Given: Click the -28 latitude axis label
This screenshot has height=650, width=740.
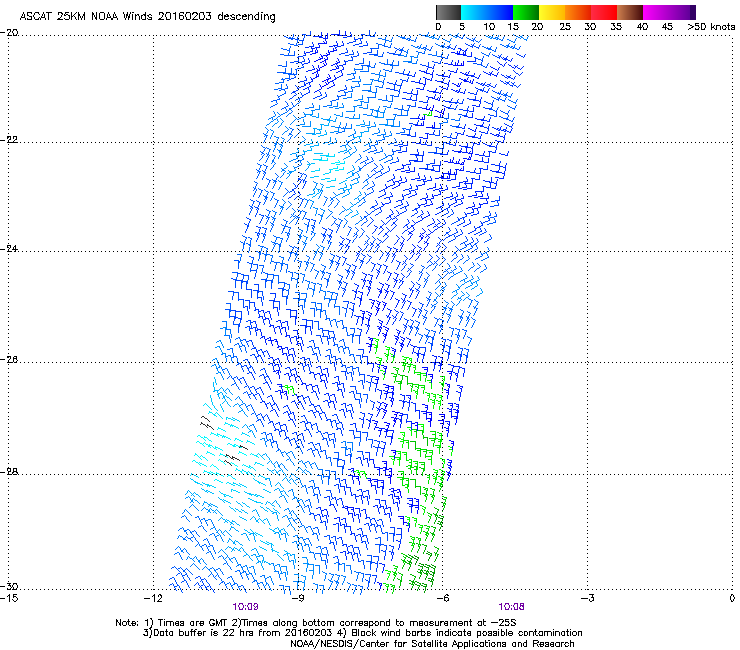Looking at the screenshot, I should click(9, 472).
